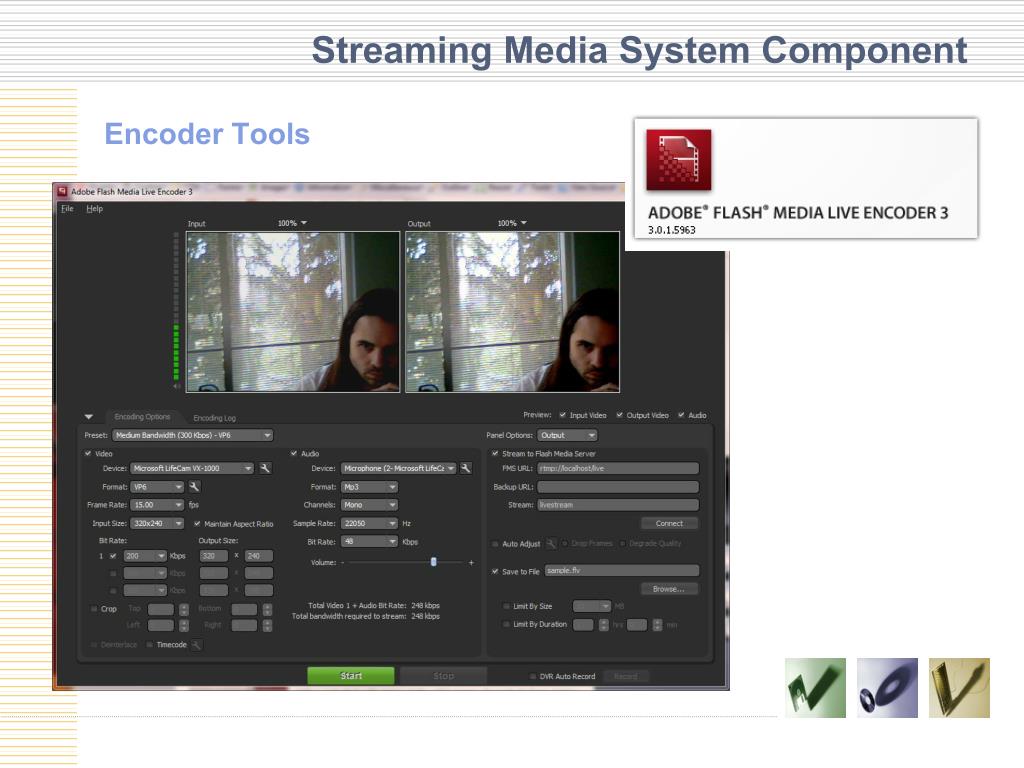The image size is (1024, 768).
Task: Enable the Auto Adjust checkbox
Action: click(495, 543)
